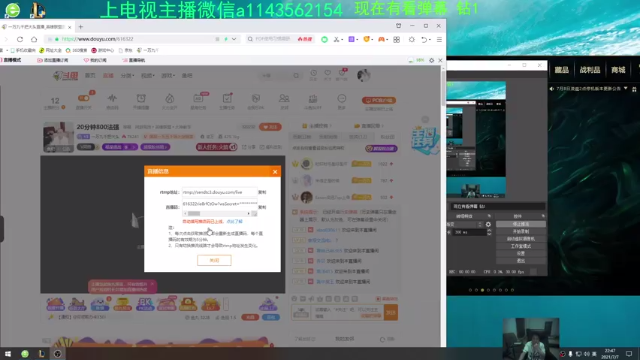Expand the dropdown beside the orange shield icon
This screenshot has width=640, height=360.
pos(372,40)
